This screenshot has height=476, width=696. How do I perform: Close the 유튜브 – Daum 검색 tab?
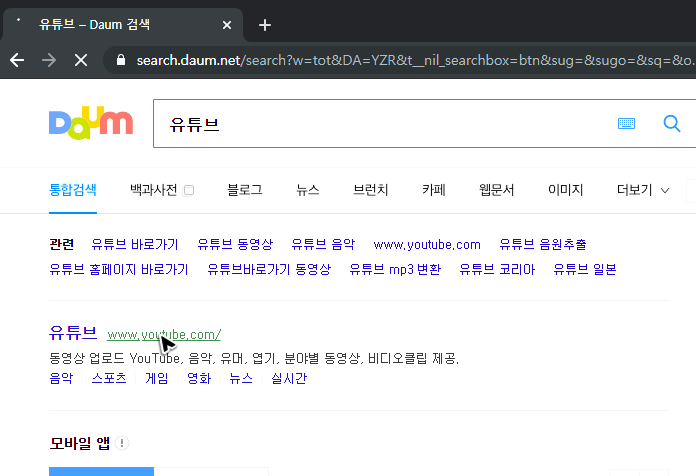coord(227,25)
